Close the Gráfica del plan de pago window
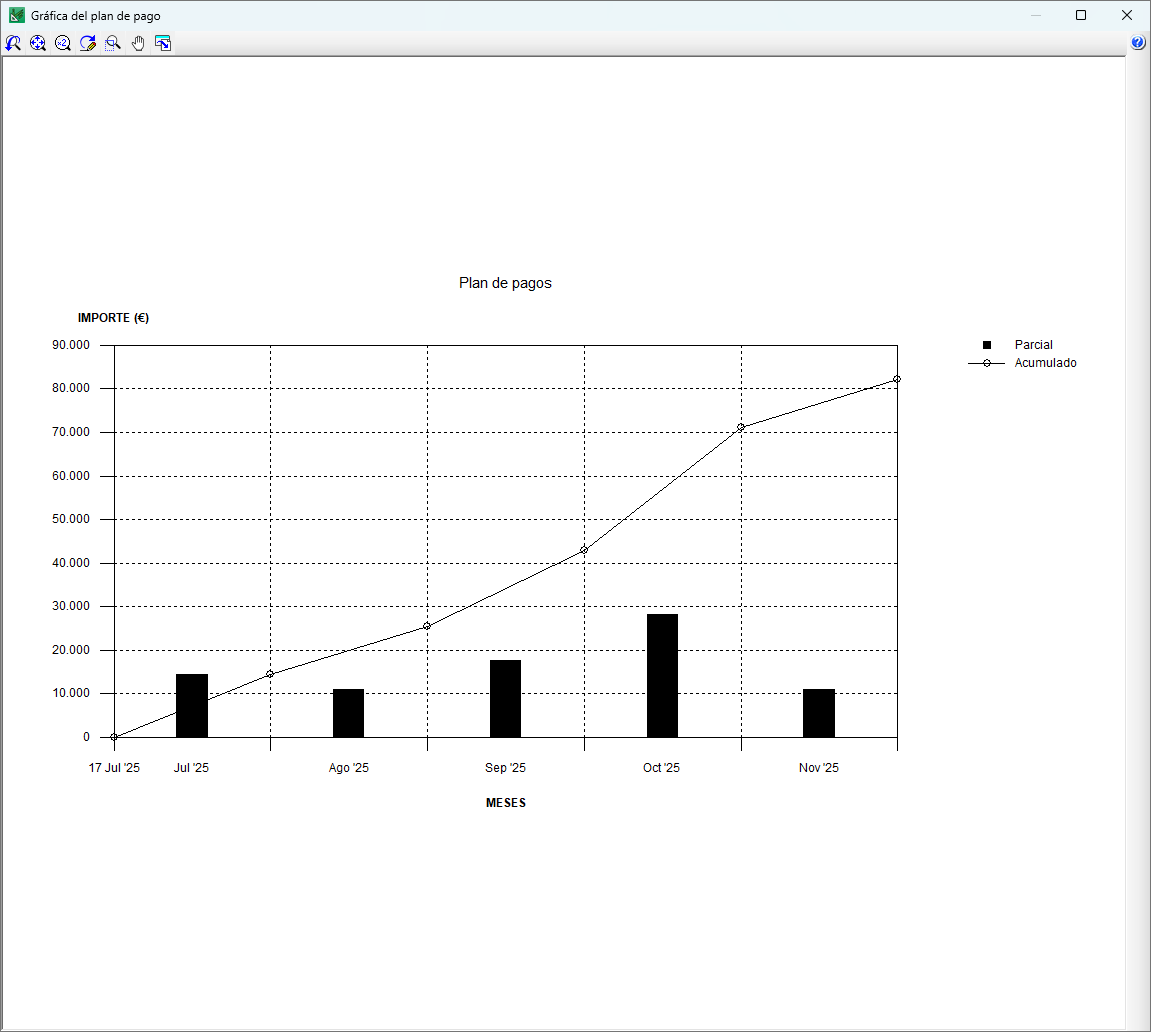1151x1032 pixels. [1127, 15]
